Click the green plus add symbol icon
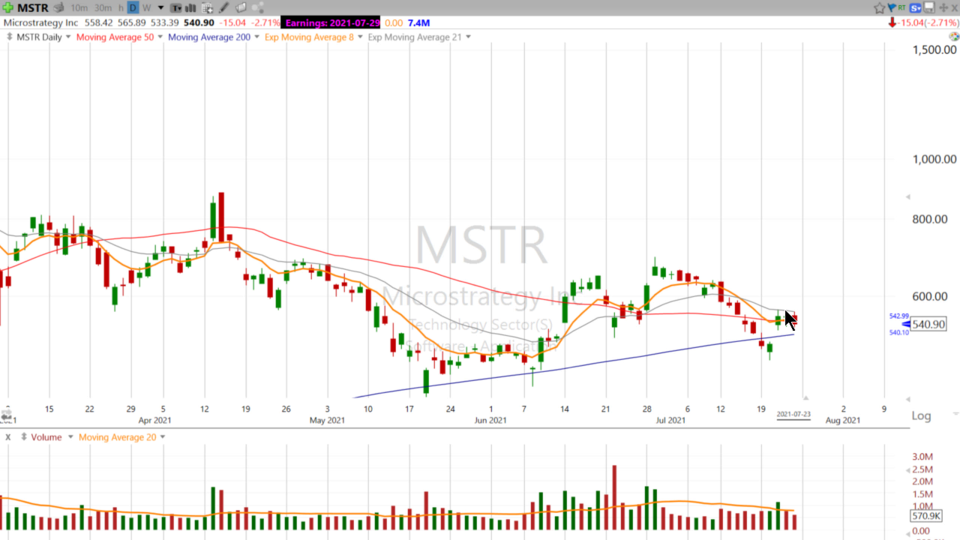960x540 pixels. tap(7, 7)
